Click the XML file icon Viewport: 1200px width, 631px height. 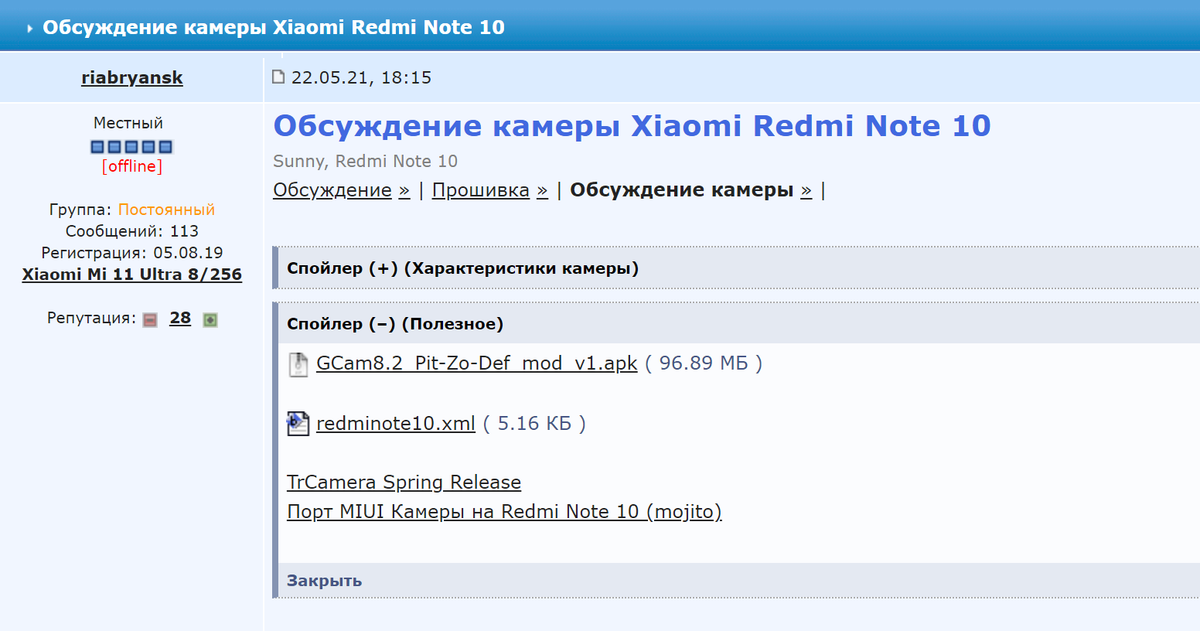pyautogui.click(x=298, y=424)
